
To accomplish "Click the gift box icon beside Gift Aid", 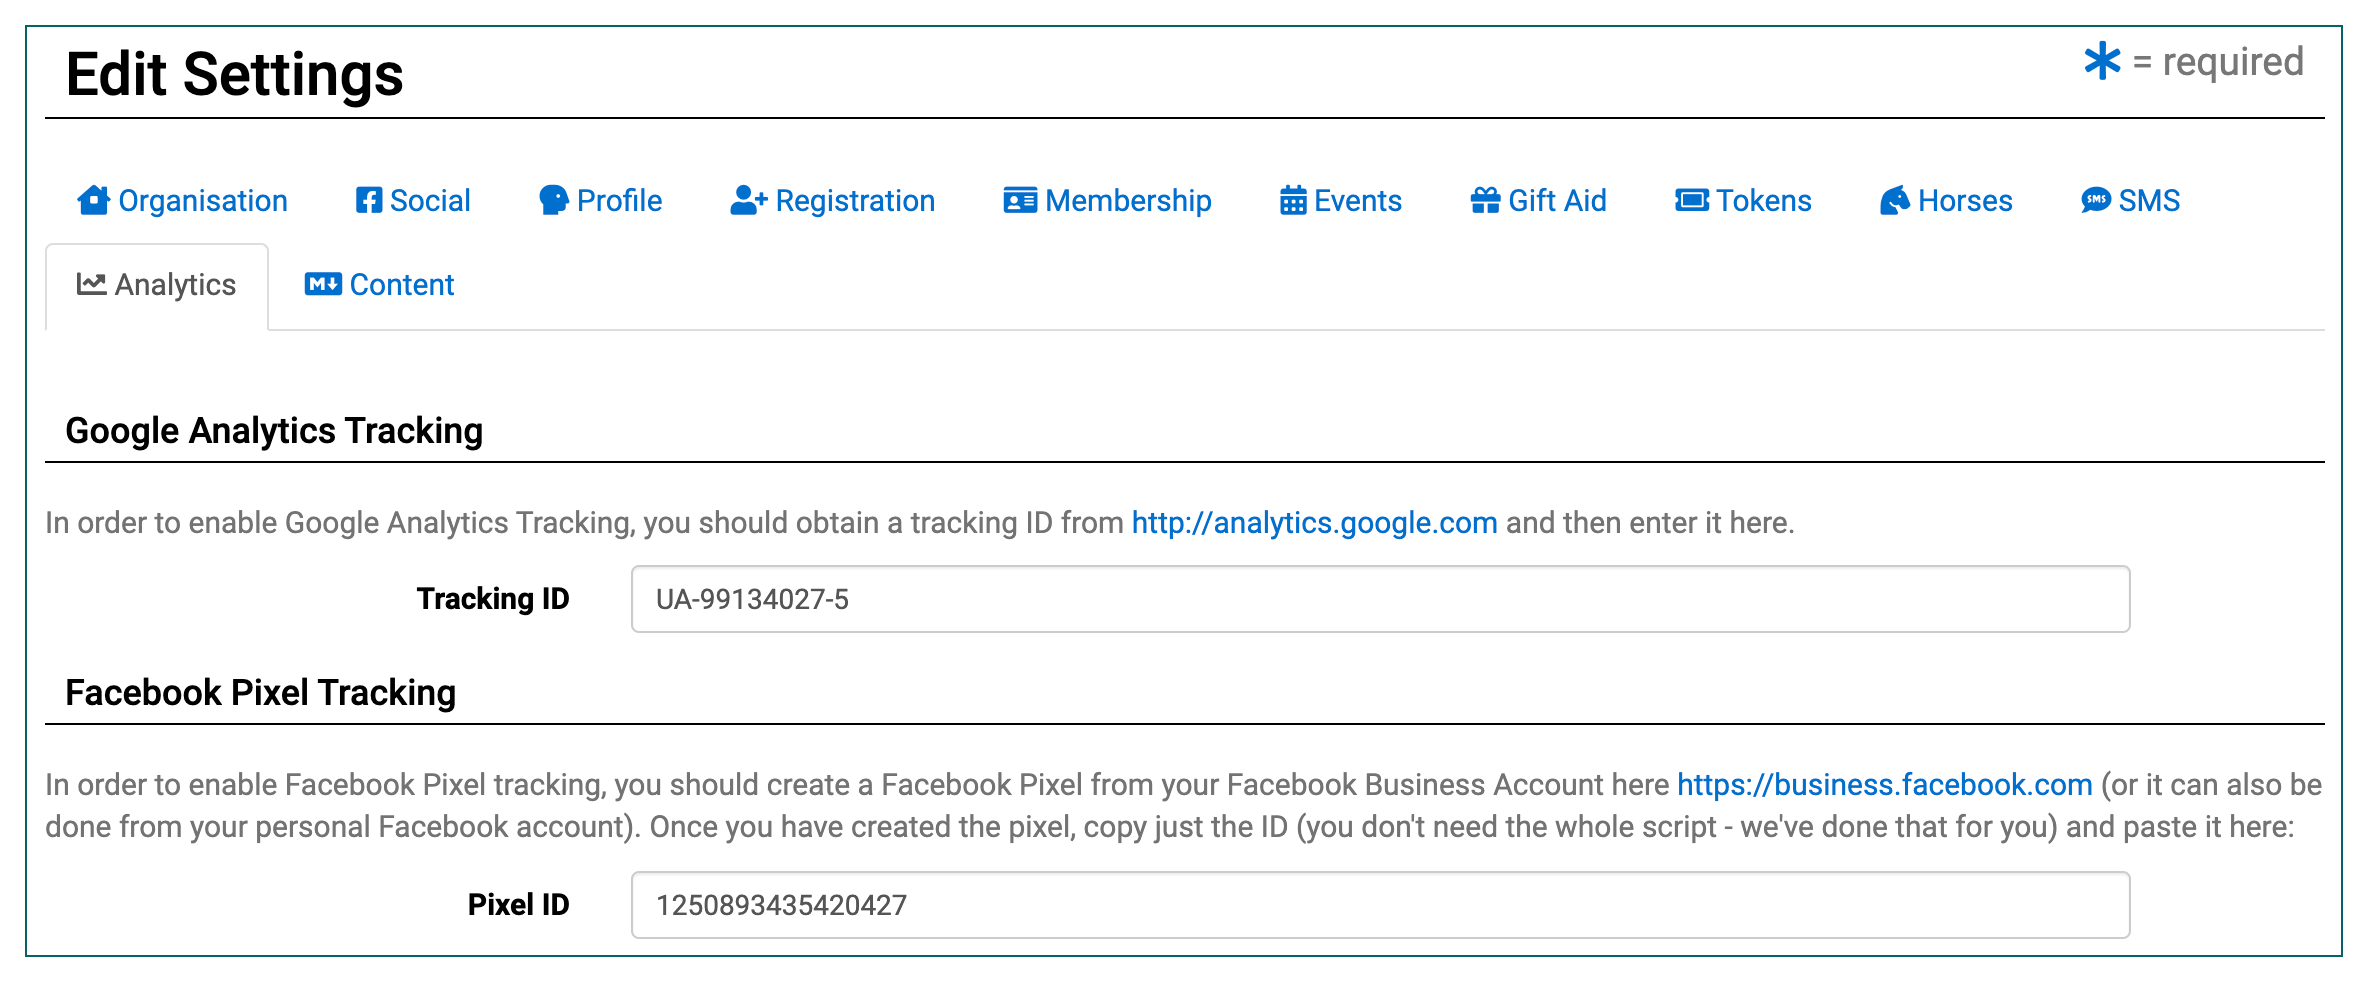I will pos(1485,200).
